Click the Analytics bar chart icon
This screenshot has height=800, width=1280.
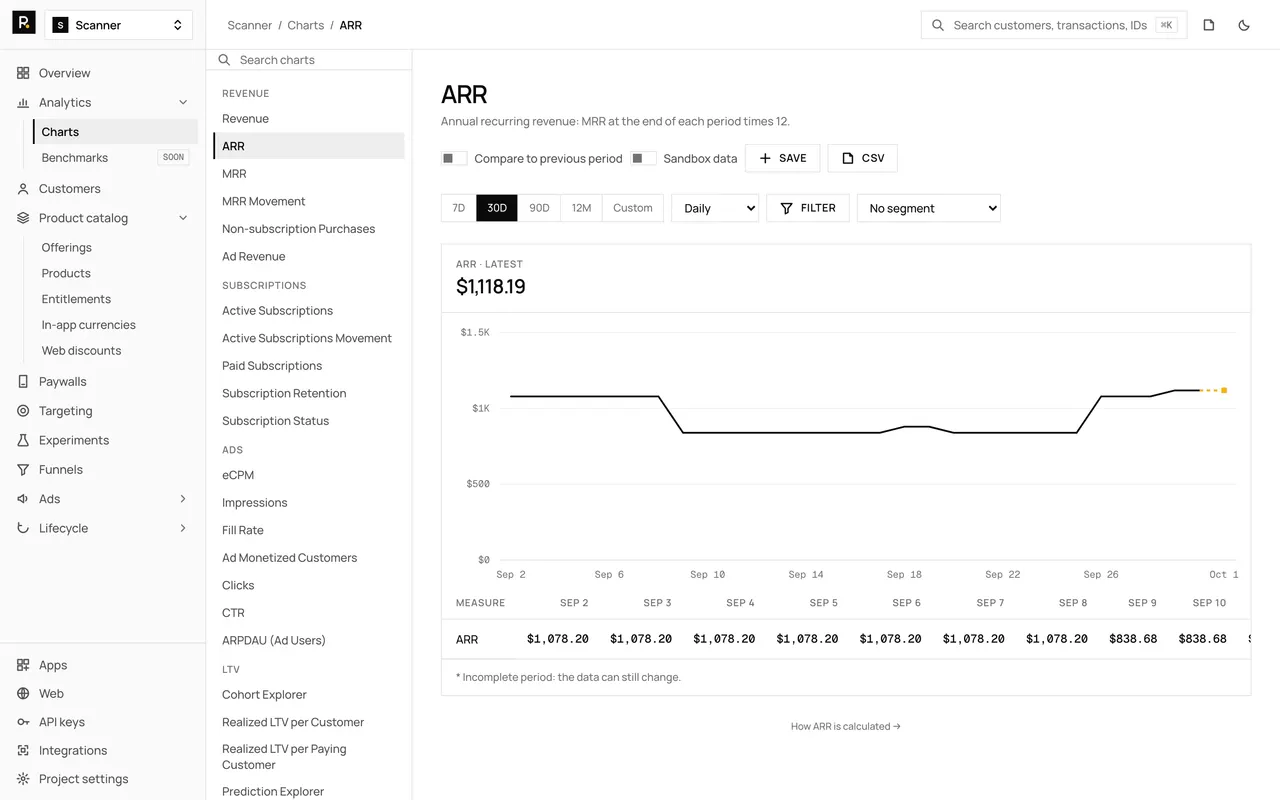[23, 102]
